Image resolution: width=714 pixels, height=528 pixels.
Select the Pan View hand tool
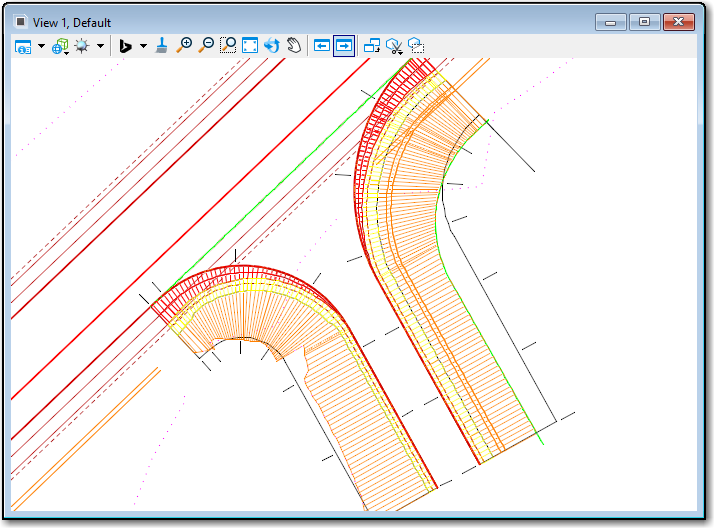(294, 46)
